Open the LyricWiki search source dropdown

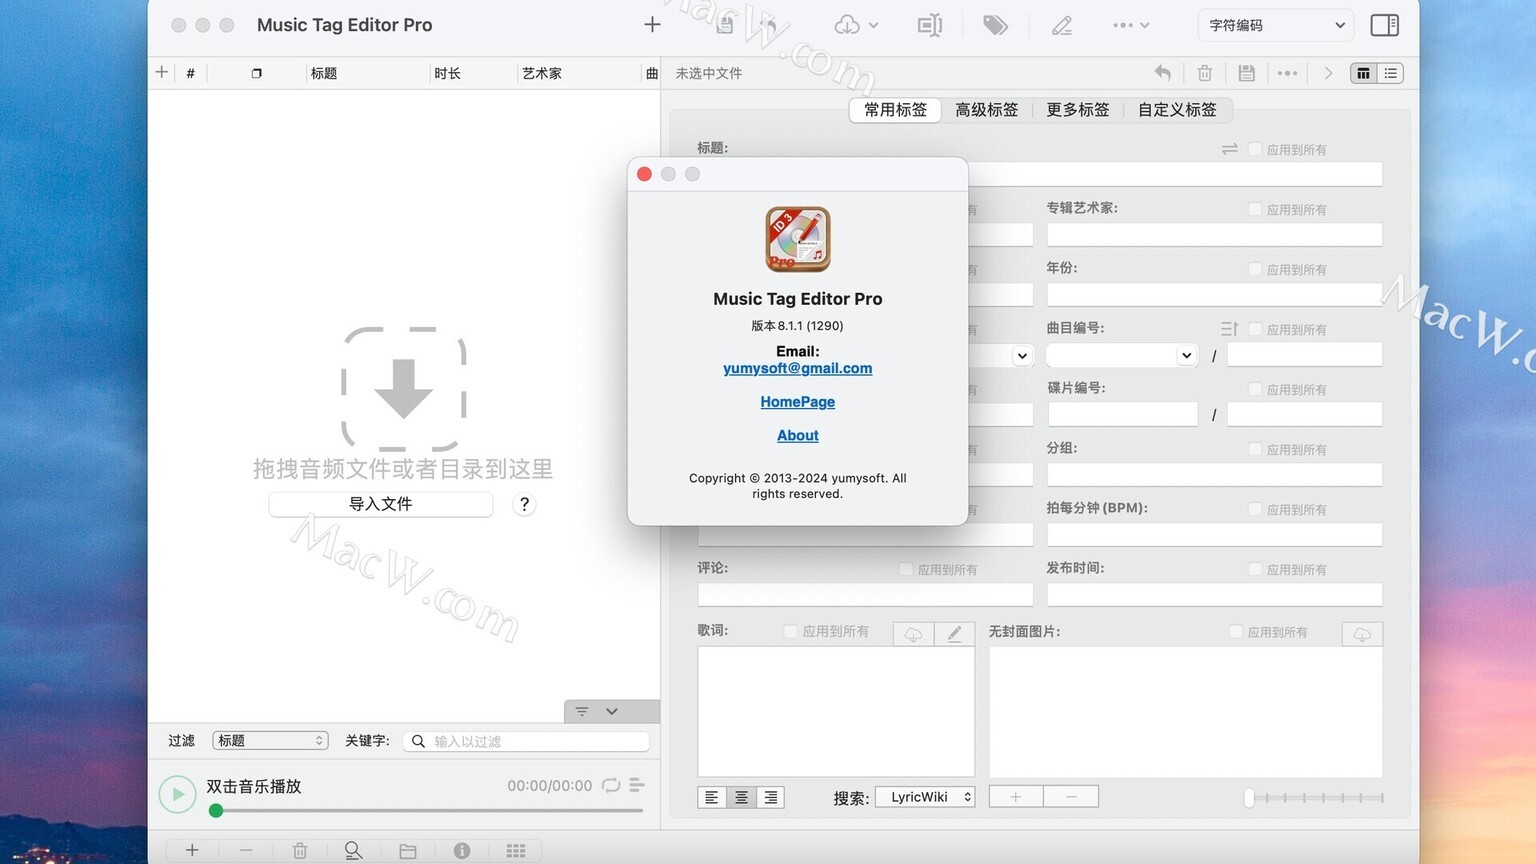(x=925, y=797)
